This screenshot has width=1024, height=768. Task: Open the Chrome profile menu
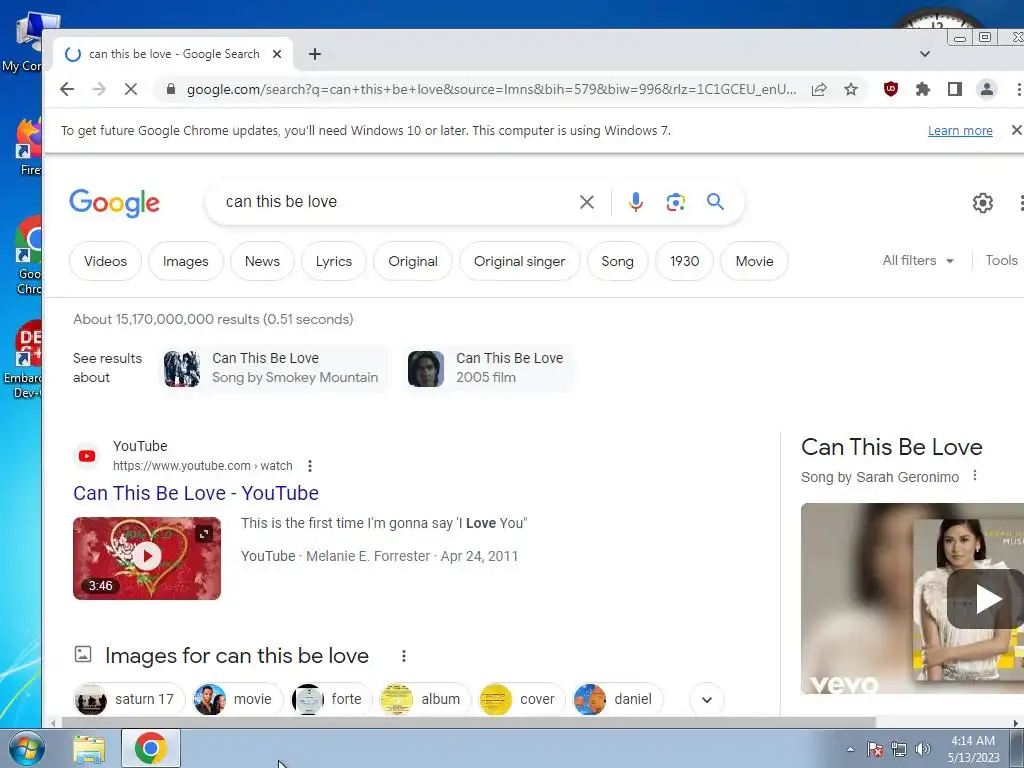(x=987, y=89)
